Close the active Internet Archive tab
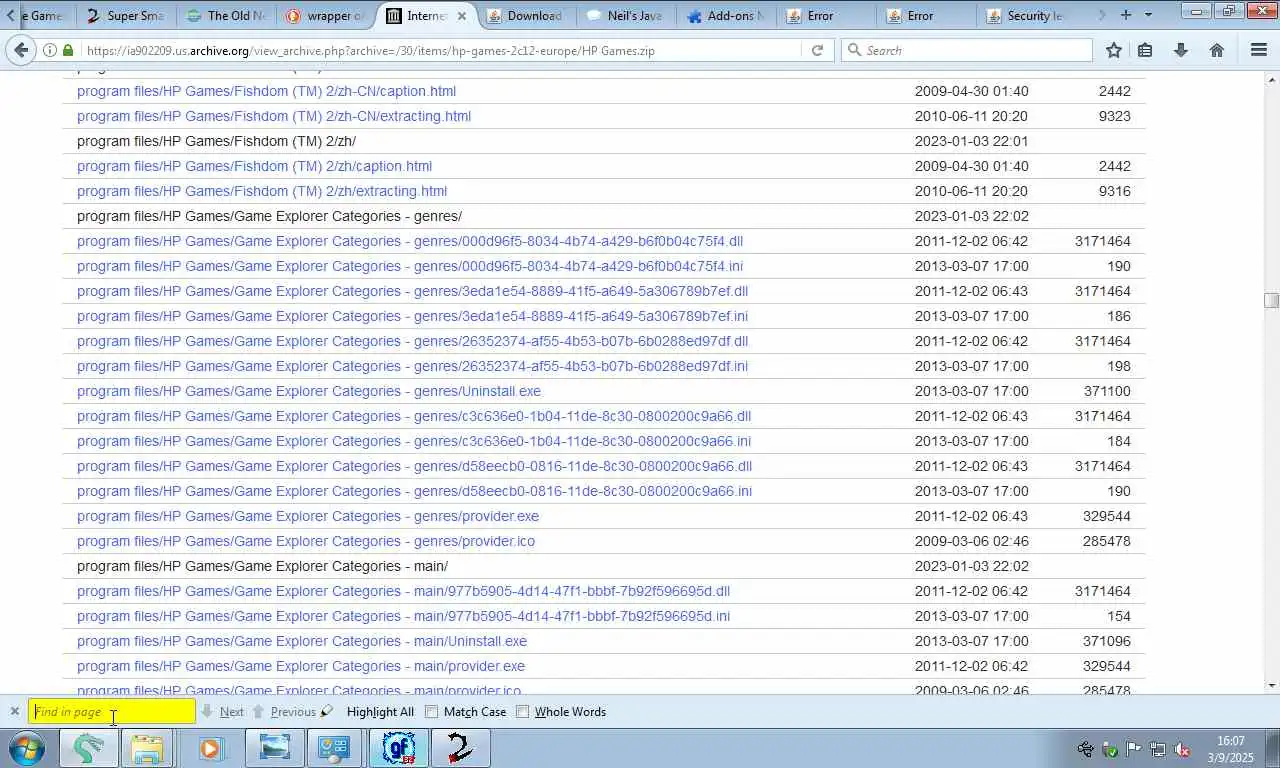 [462, 16]
